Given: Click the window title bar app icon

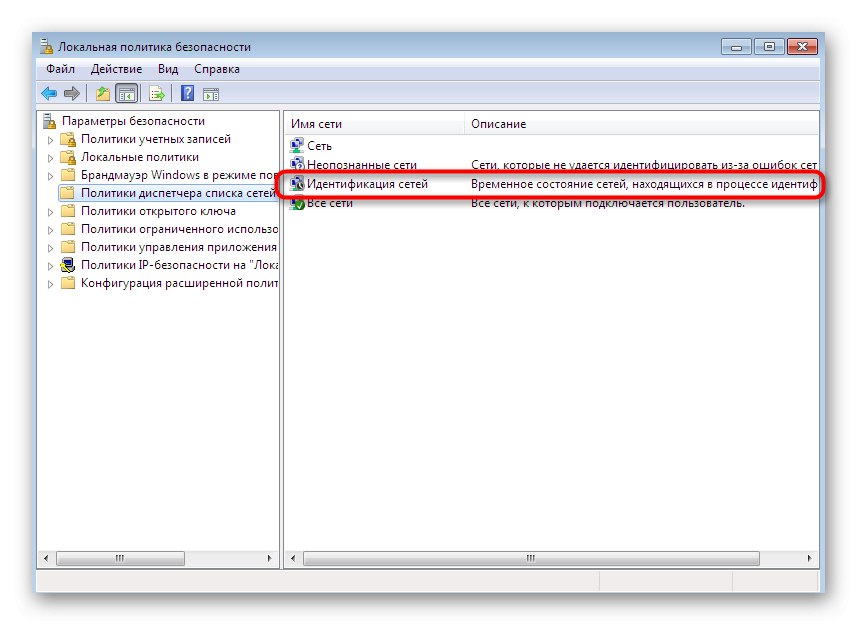Looking at the screenshot, I should [x=46, y=46].
